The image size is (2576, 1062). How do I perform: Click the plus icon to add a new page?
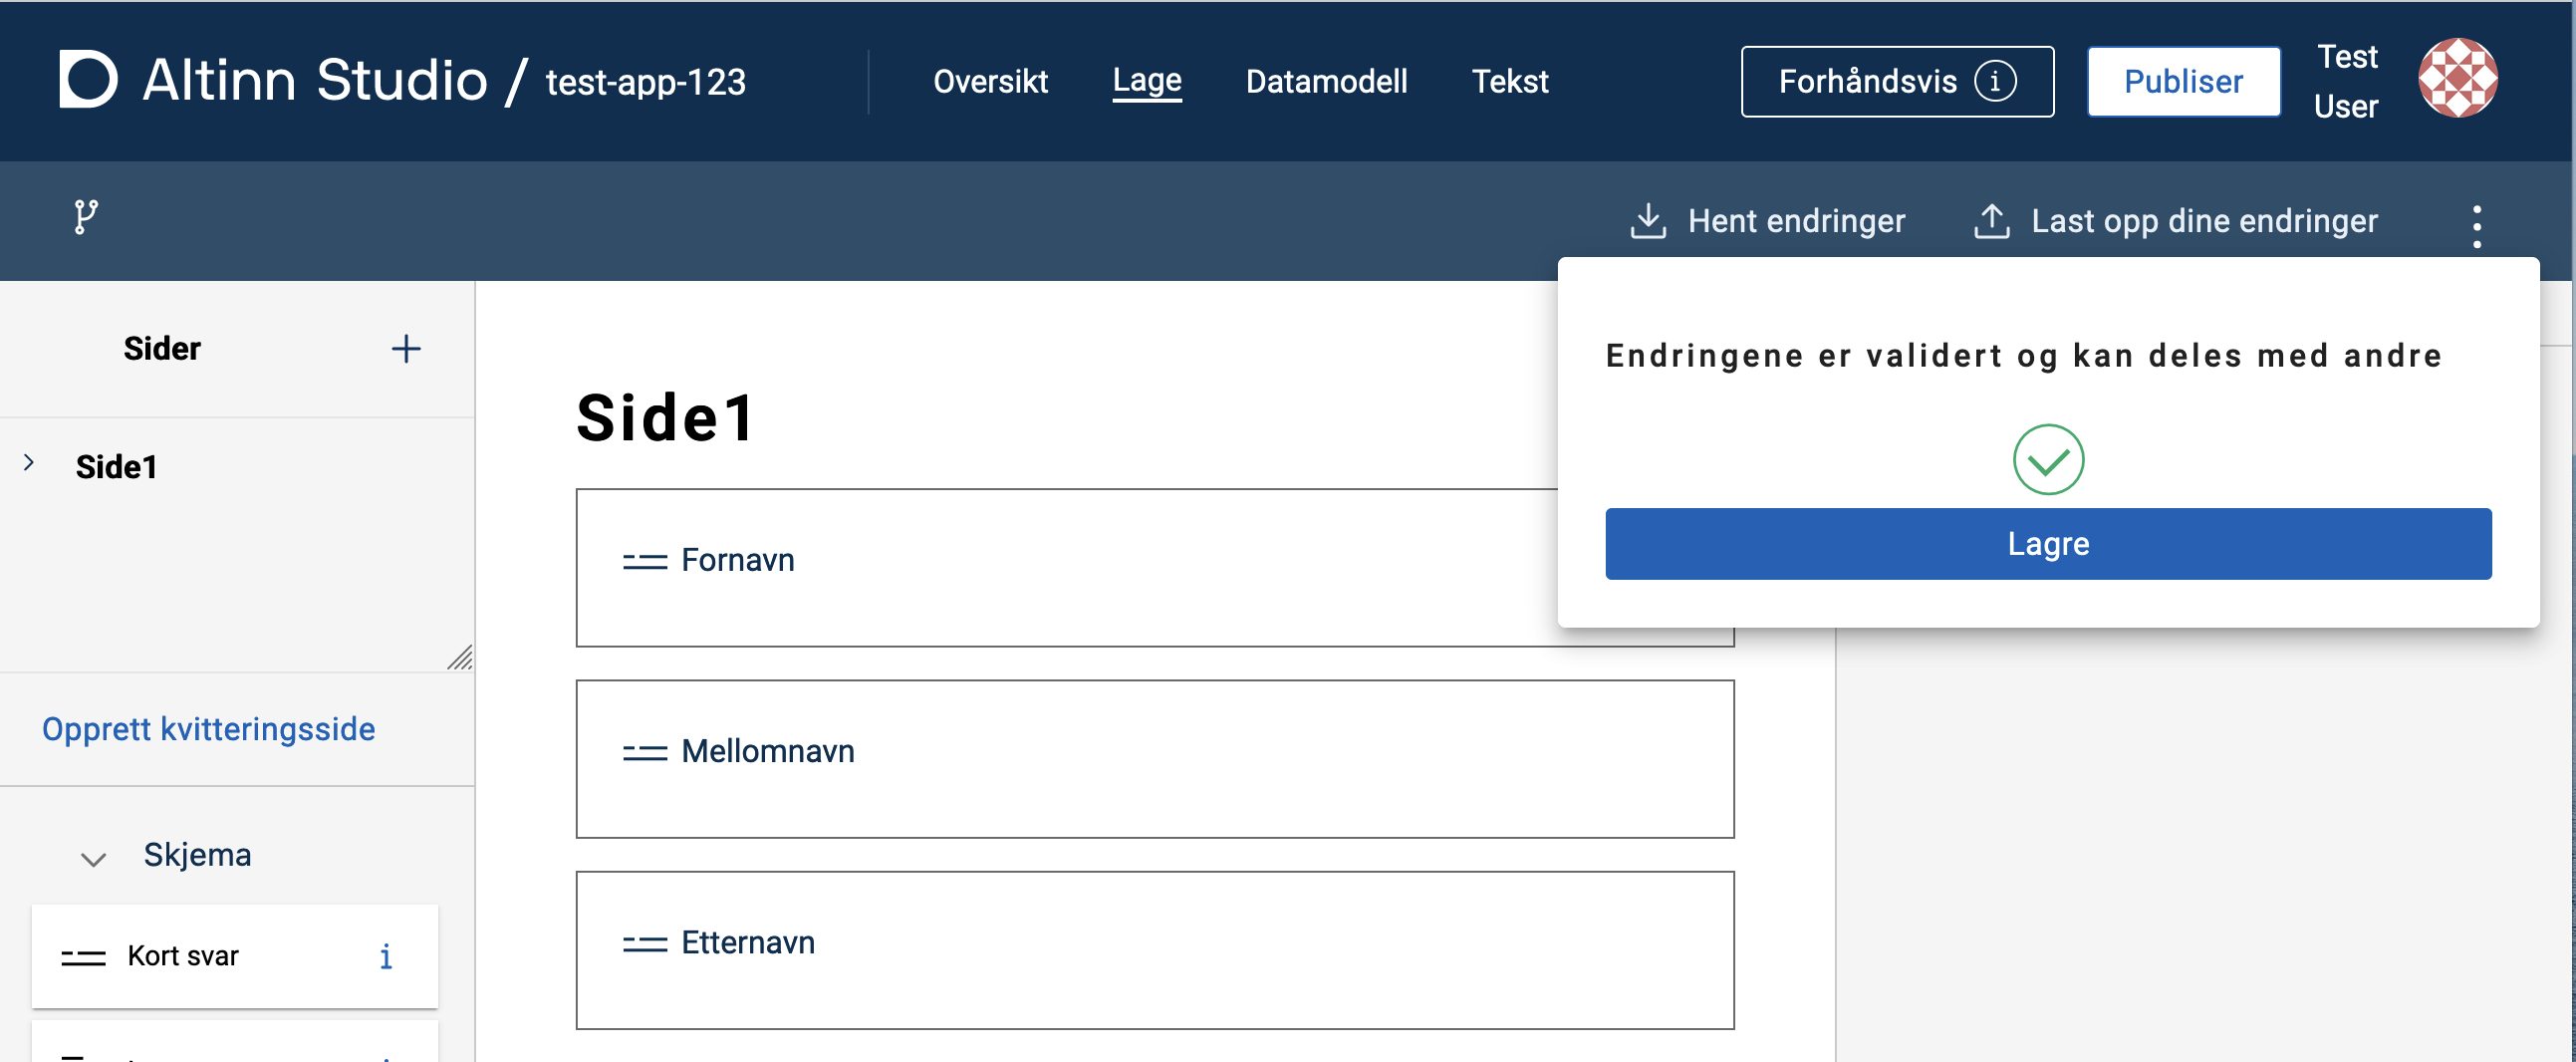tap(406, 349)
